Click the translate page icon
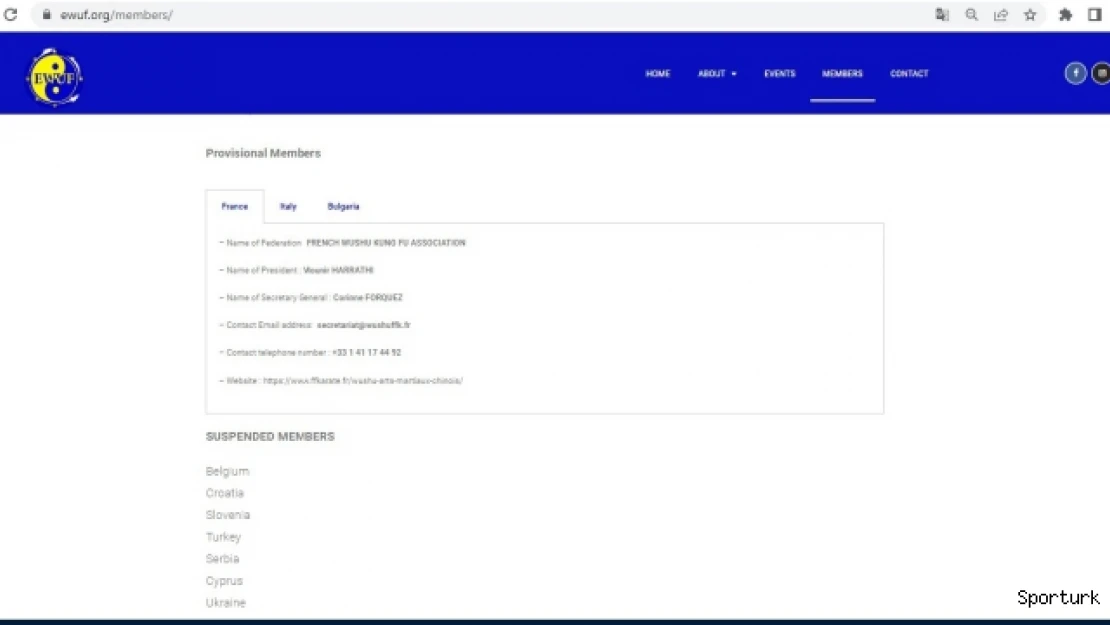1110x625 pixels. point(942,15)
